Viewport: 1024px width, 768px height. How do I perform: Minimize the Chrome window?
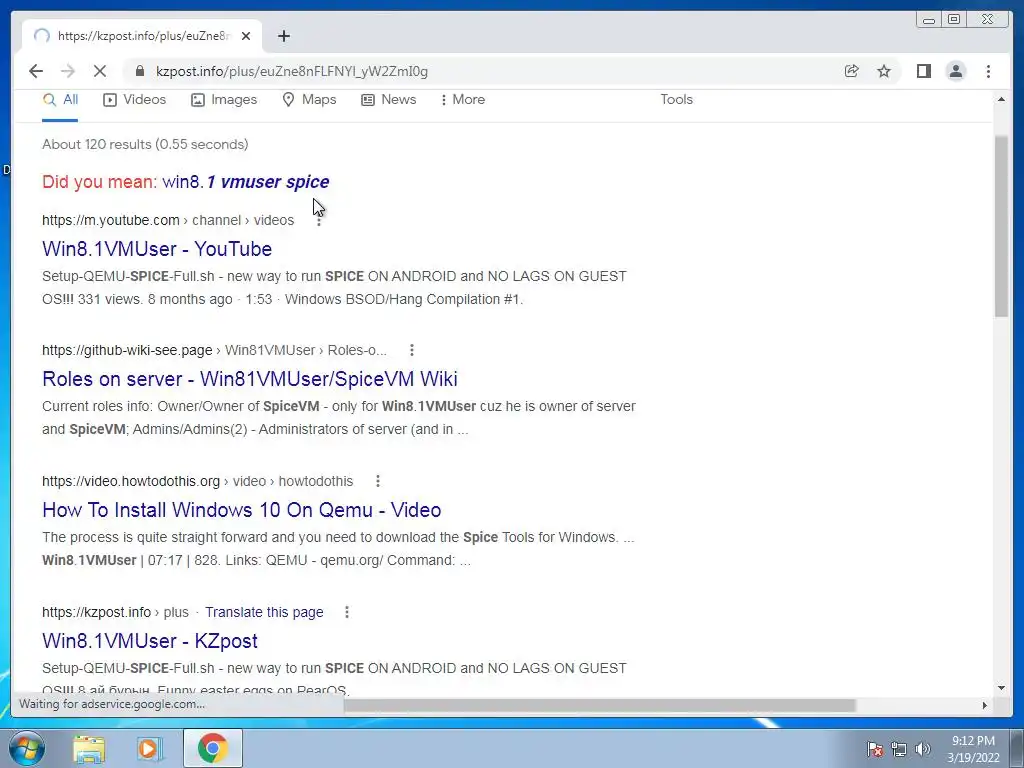[x=929, y=20]
